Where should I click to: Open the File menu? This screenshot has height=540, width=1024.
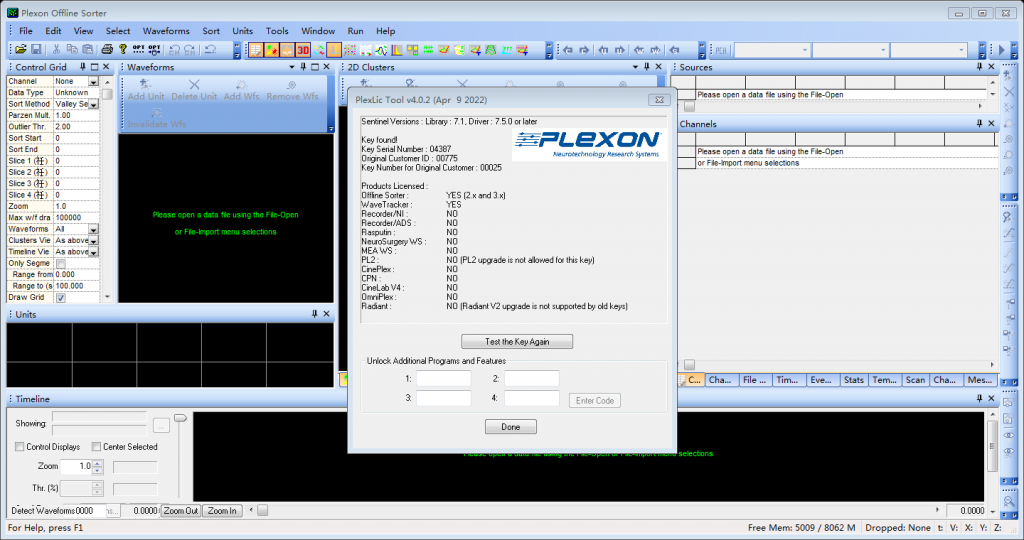pos(26,31)
